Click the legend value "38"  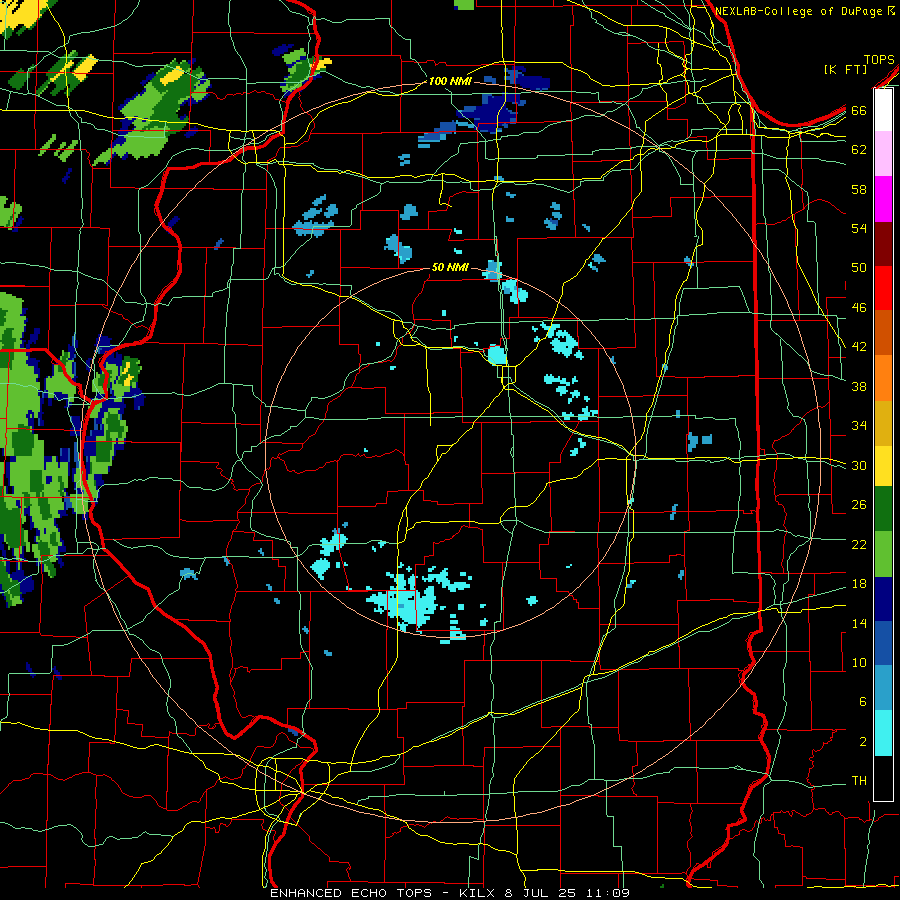point(859,386)
